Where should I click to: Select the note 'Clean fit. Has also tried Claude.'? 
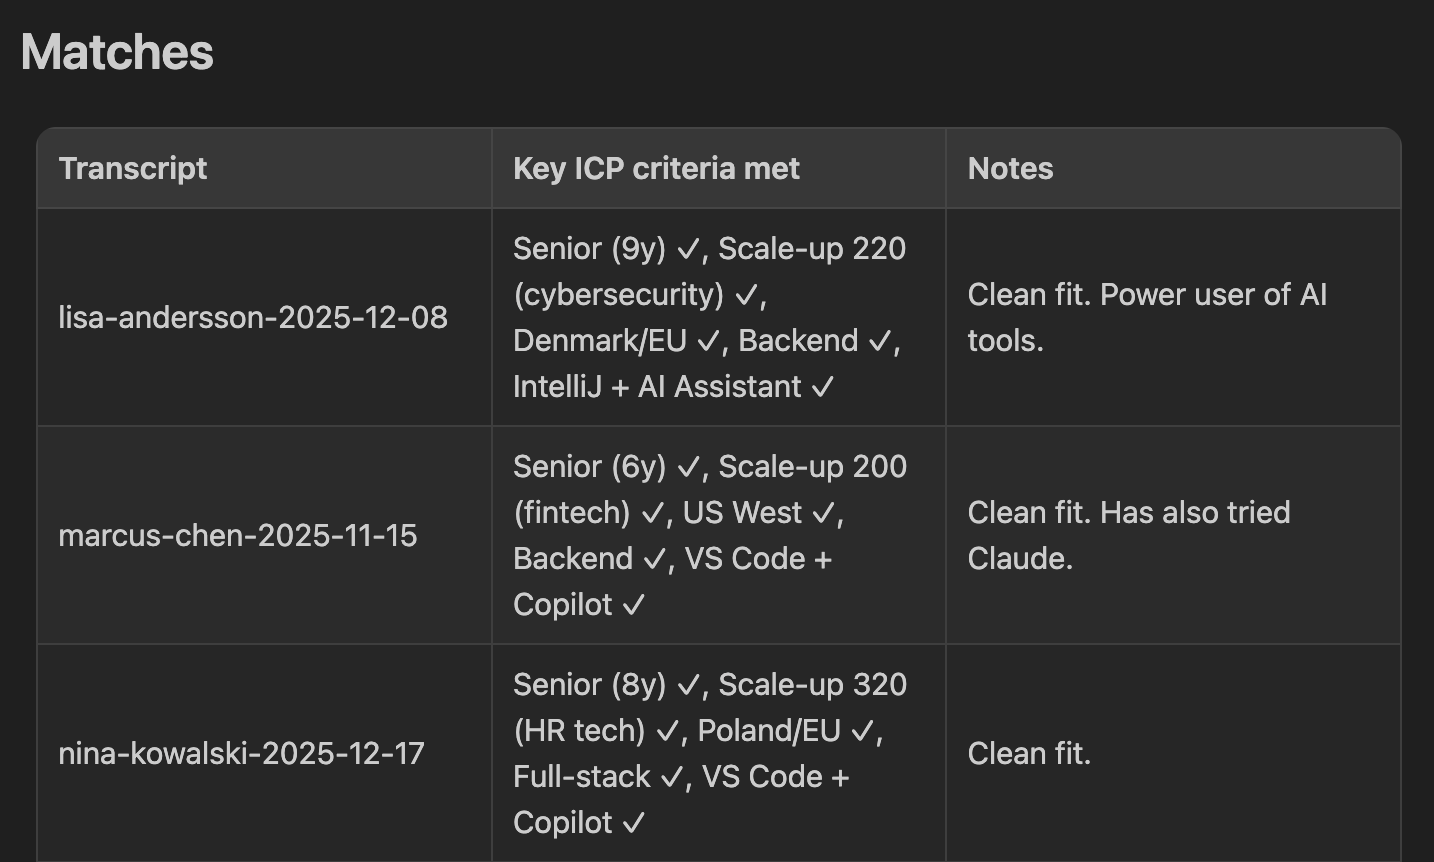[x=1129, y=535]
